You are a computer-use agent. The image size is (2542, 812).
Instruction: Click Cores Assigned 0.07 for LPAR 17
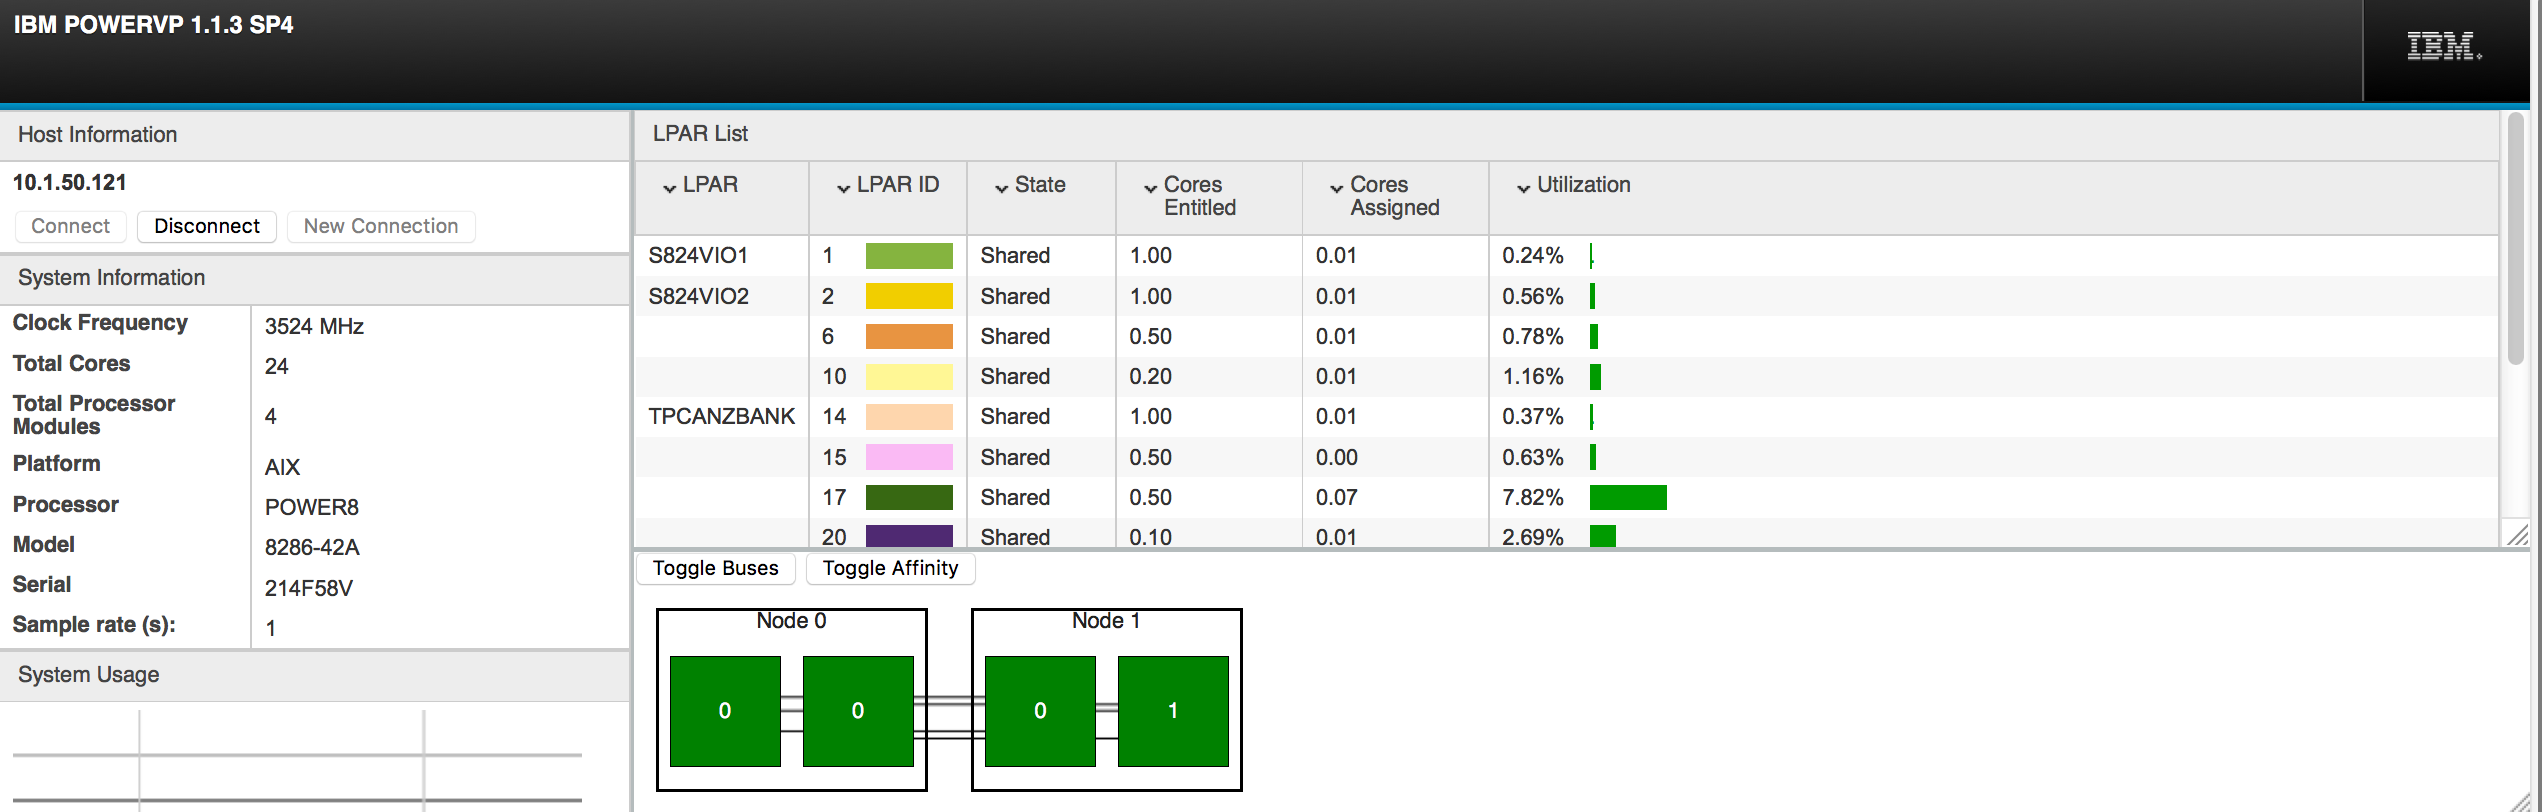pos(1336,497)
